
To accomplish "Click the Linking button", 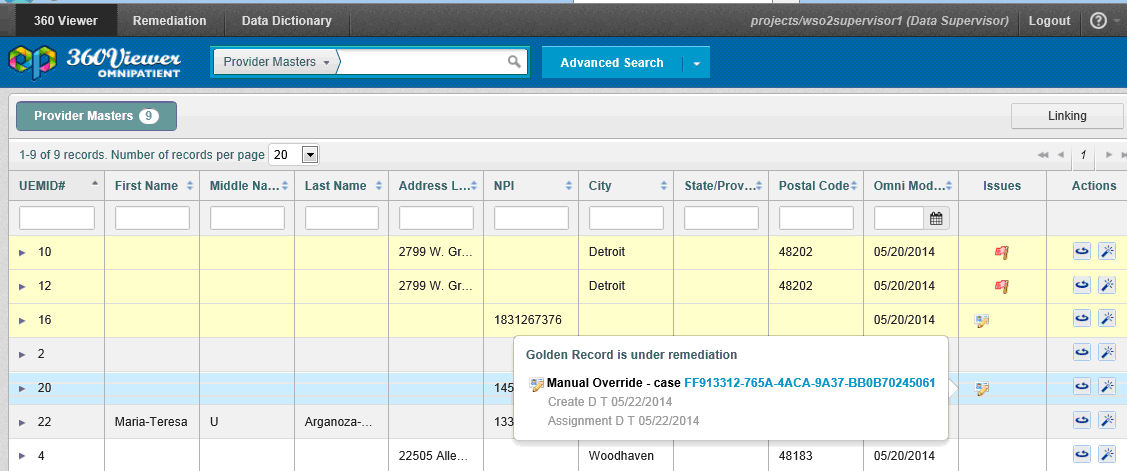I will point(1067,116).
